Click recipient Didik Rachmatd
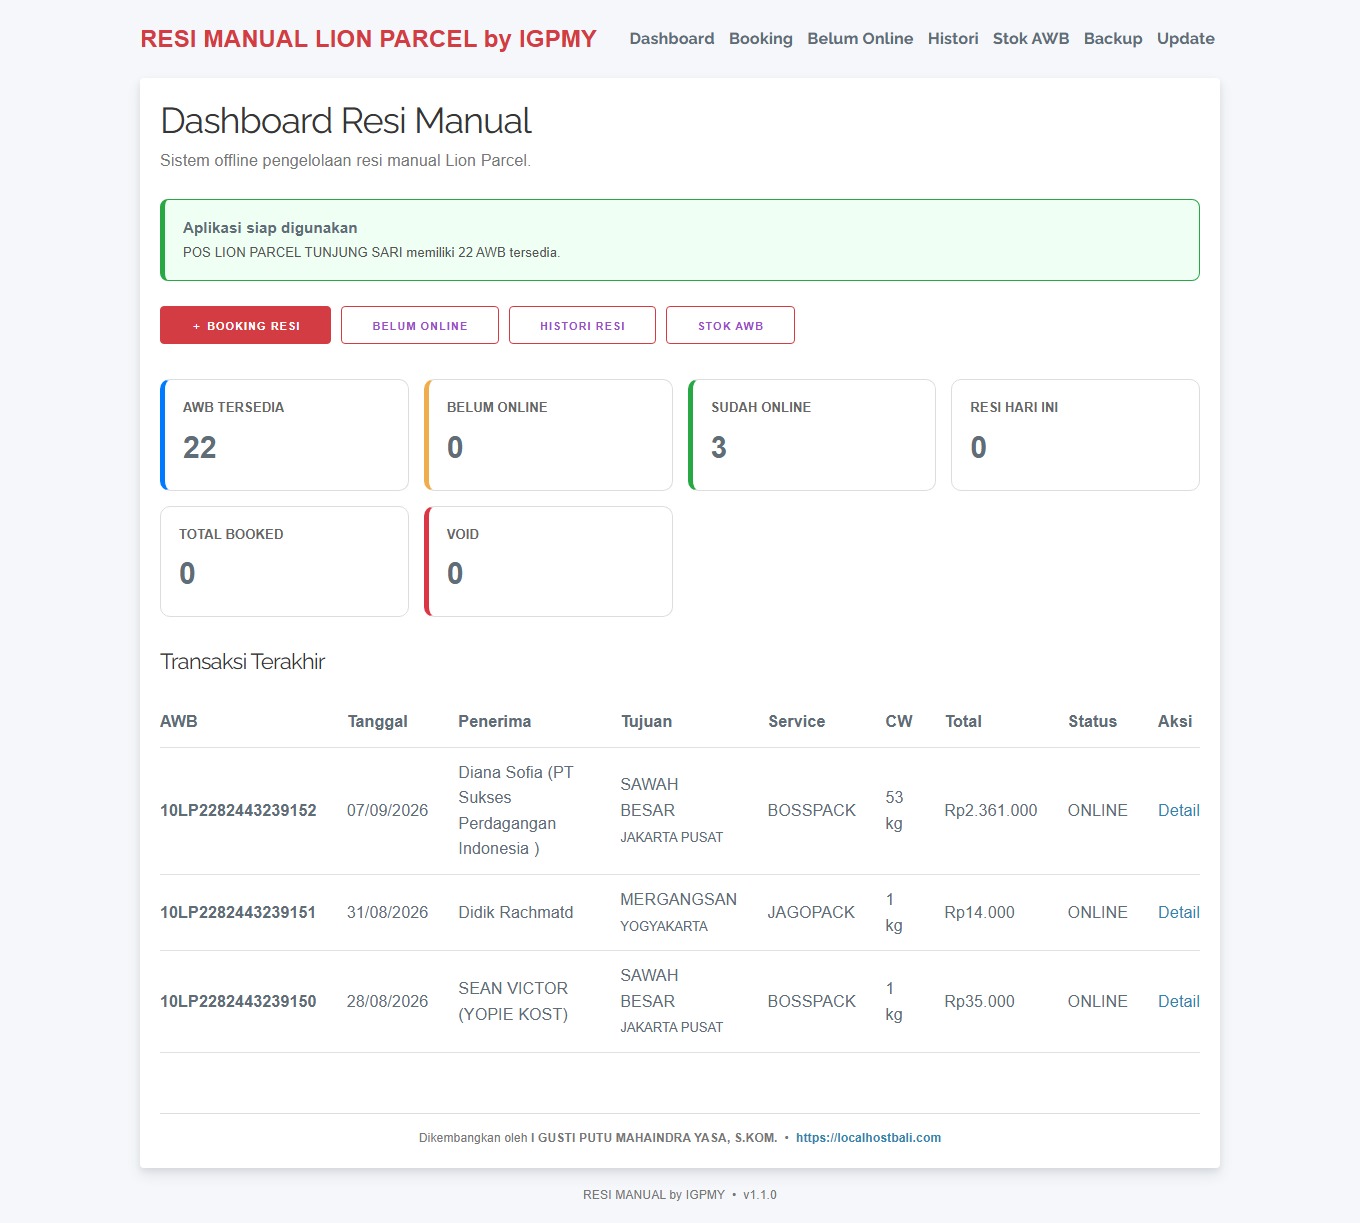 (x=516, y=912)
